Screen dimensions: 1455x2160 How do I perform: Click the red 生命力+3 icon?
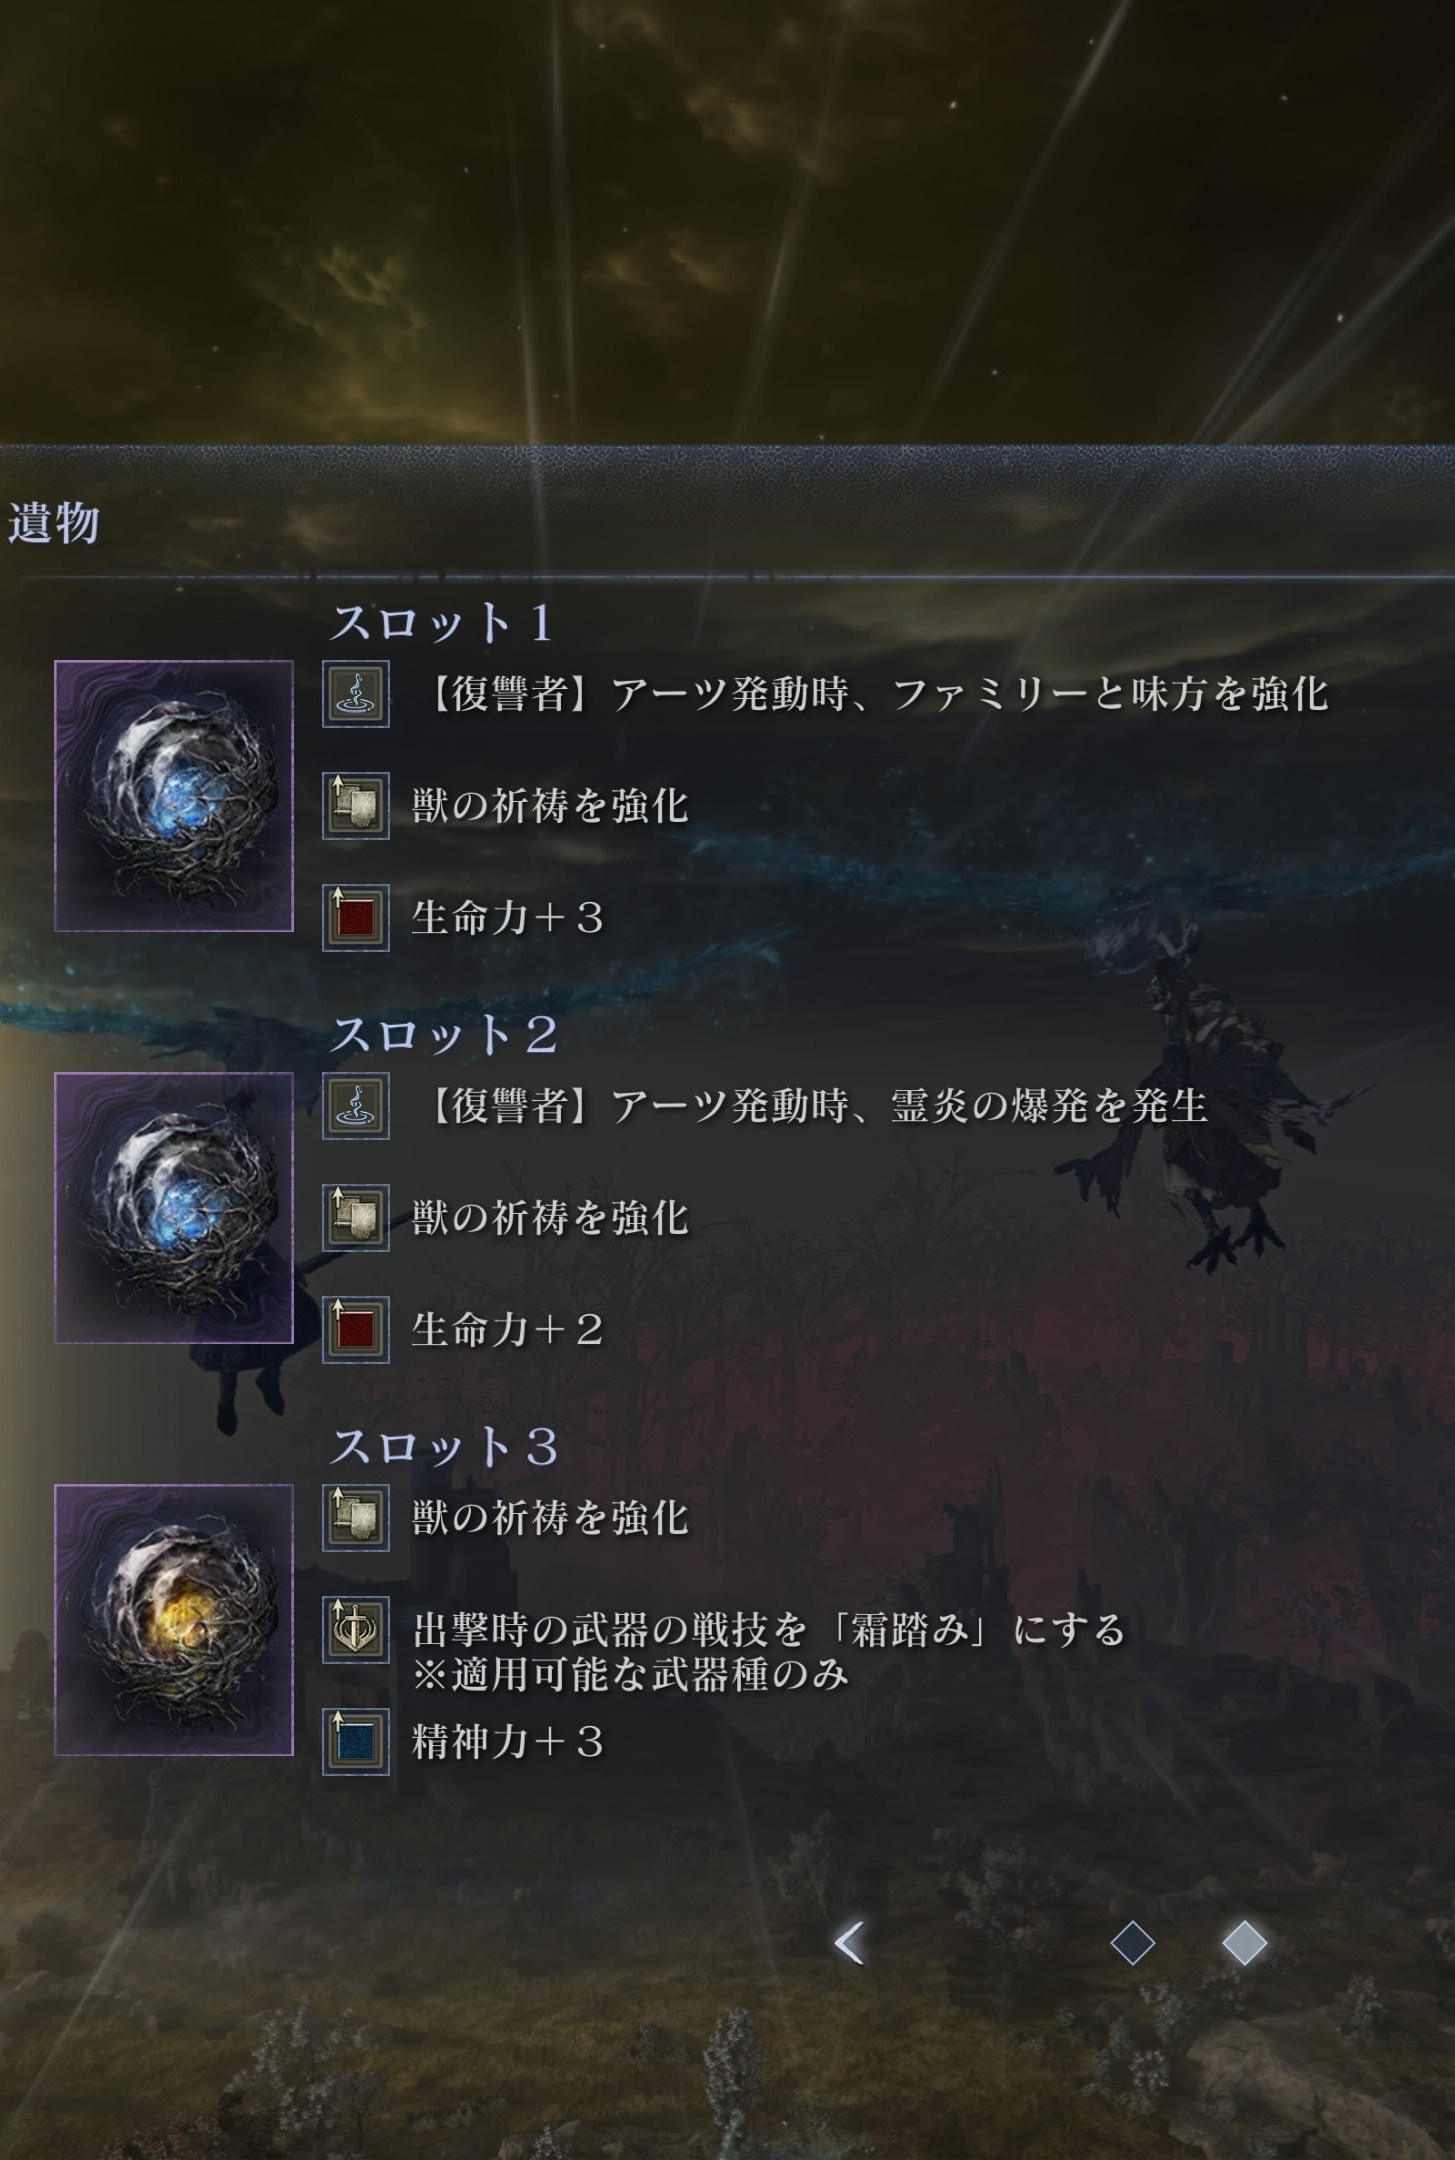356,918
